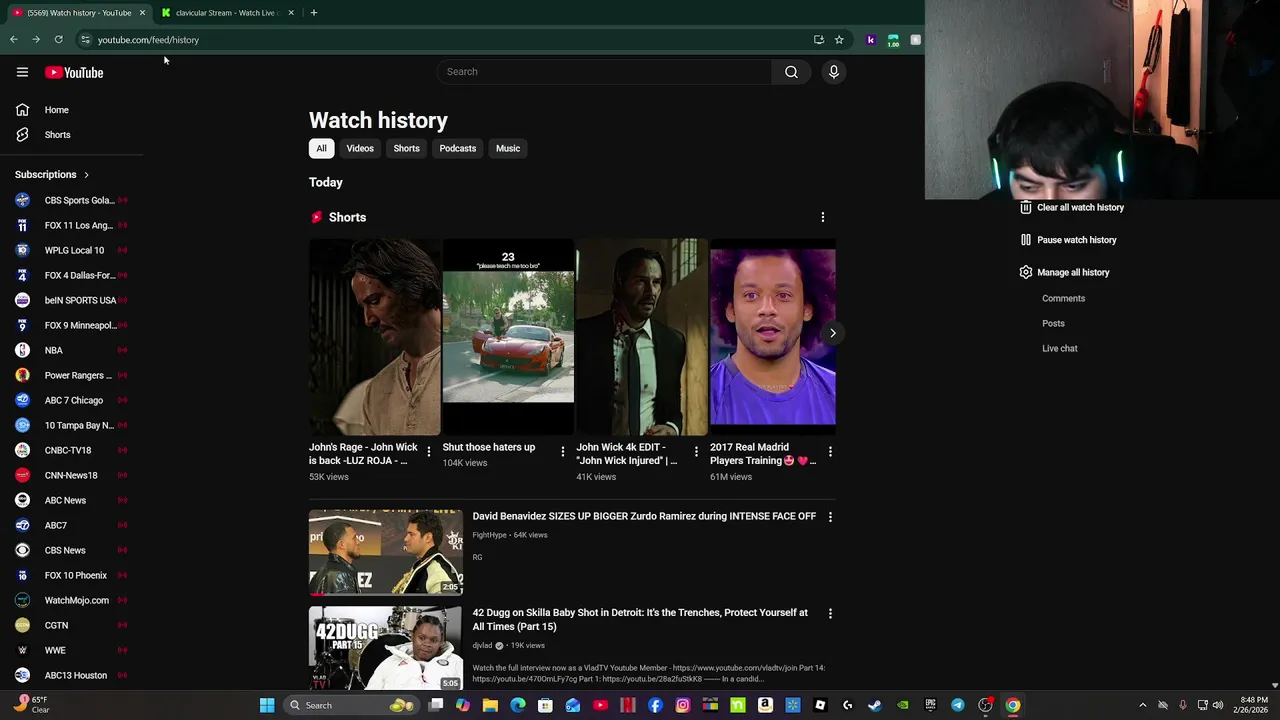Open Chrome from the taskbar

(x=1013, y=705)
